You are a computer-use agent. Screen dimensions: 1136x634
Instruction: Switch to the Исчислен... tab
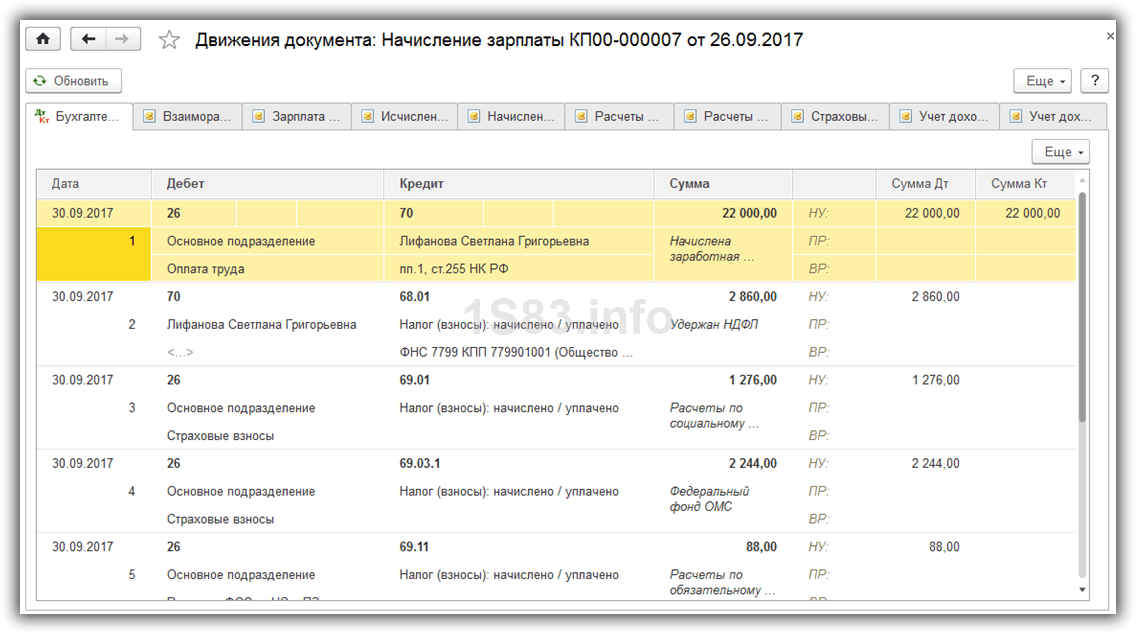[x=405, y=117]
